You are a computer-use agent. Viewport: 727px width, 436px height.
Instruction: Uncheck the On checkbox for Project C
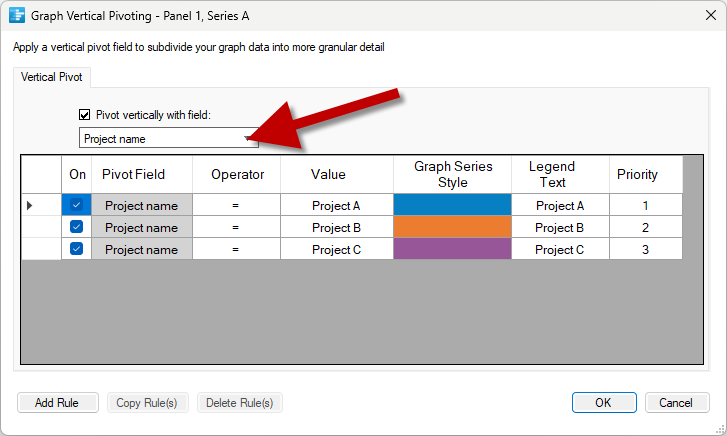pyautogui.click(x=77, y=249)
